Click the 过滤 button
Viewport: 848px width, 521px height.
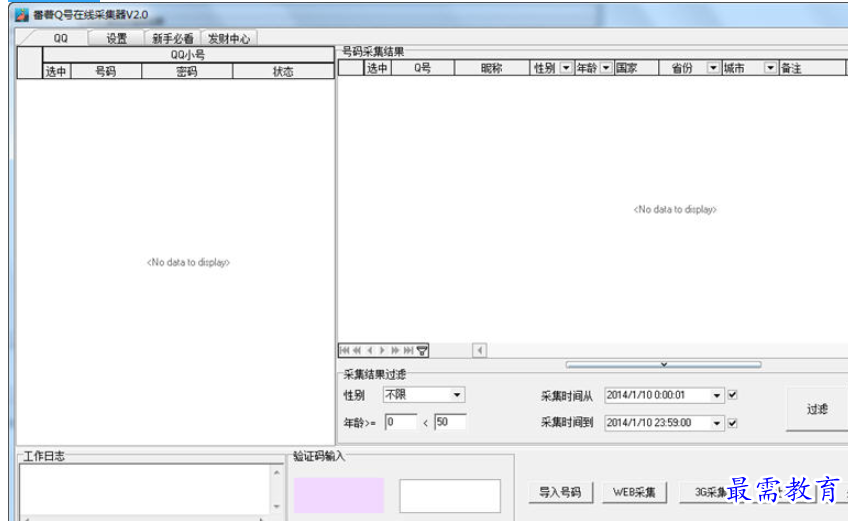click(x=817, y=409)
